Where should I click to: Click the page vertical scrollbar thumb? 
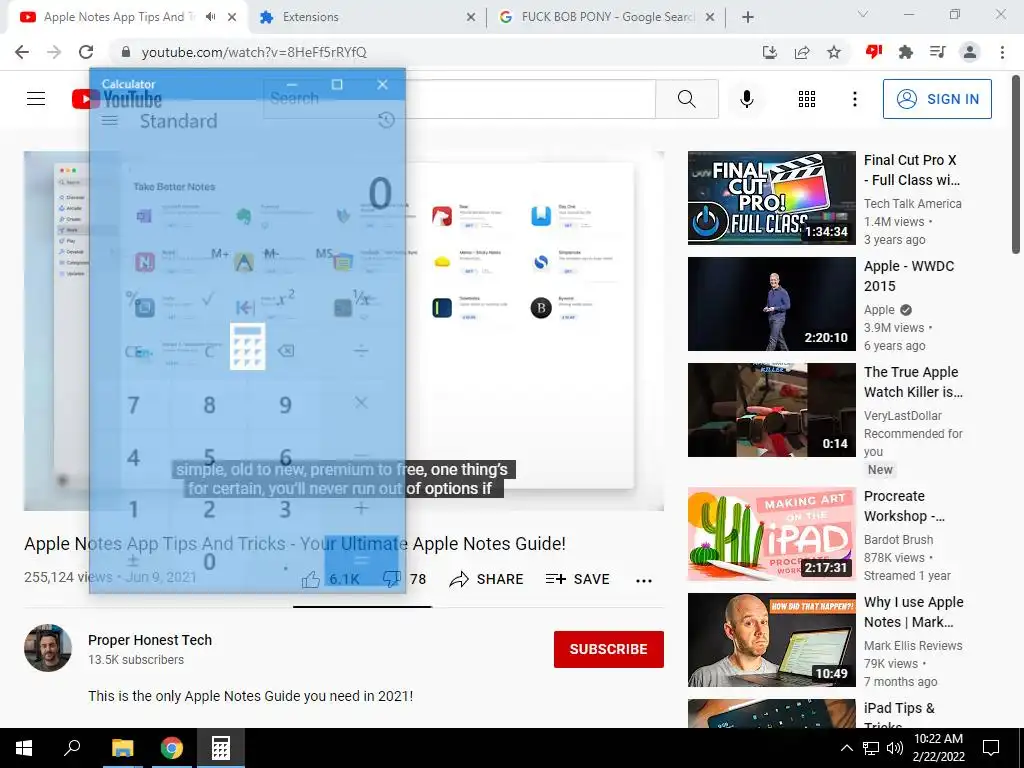coord(1016,165)
